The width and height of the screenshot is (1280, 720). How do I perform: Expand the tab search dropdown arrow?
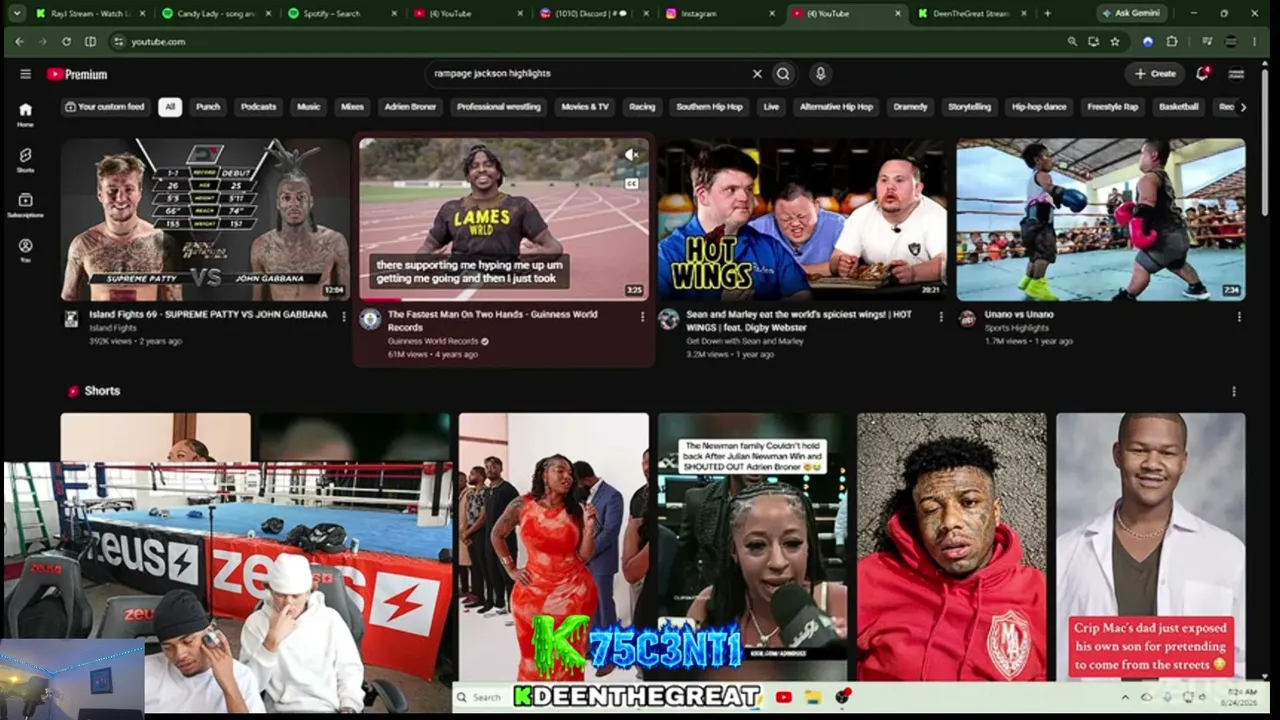pos(17,13)
